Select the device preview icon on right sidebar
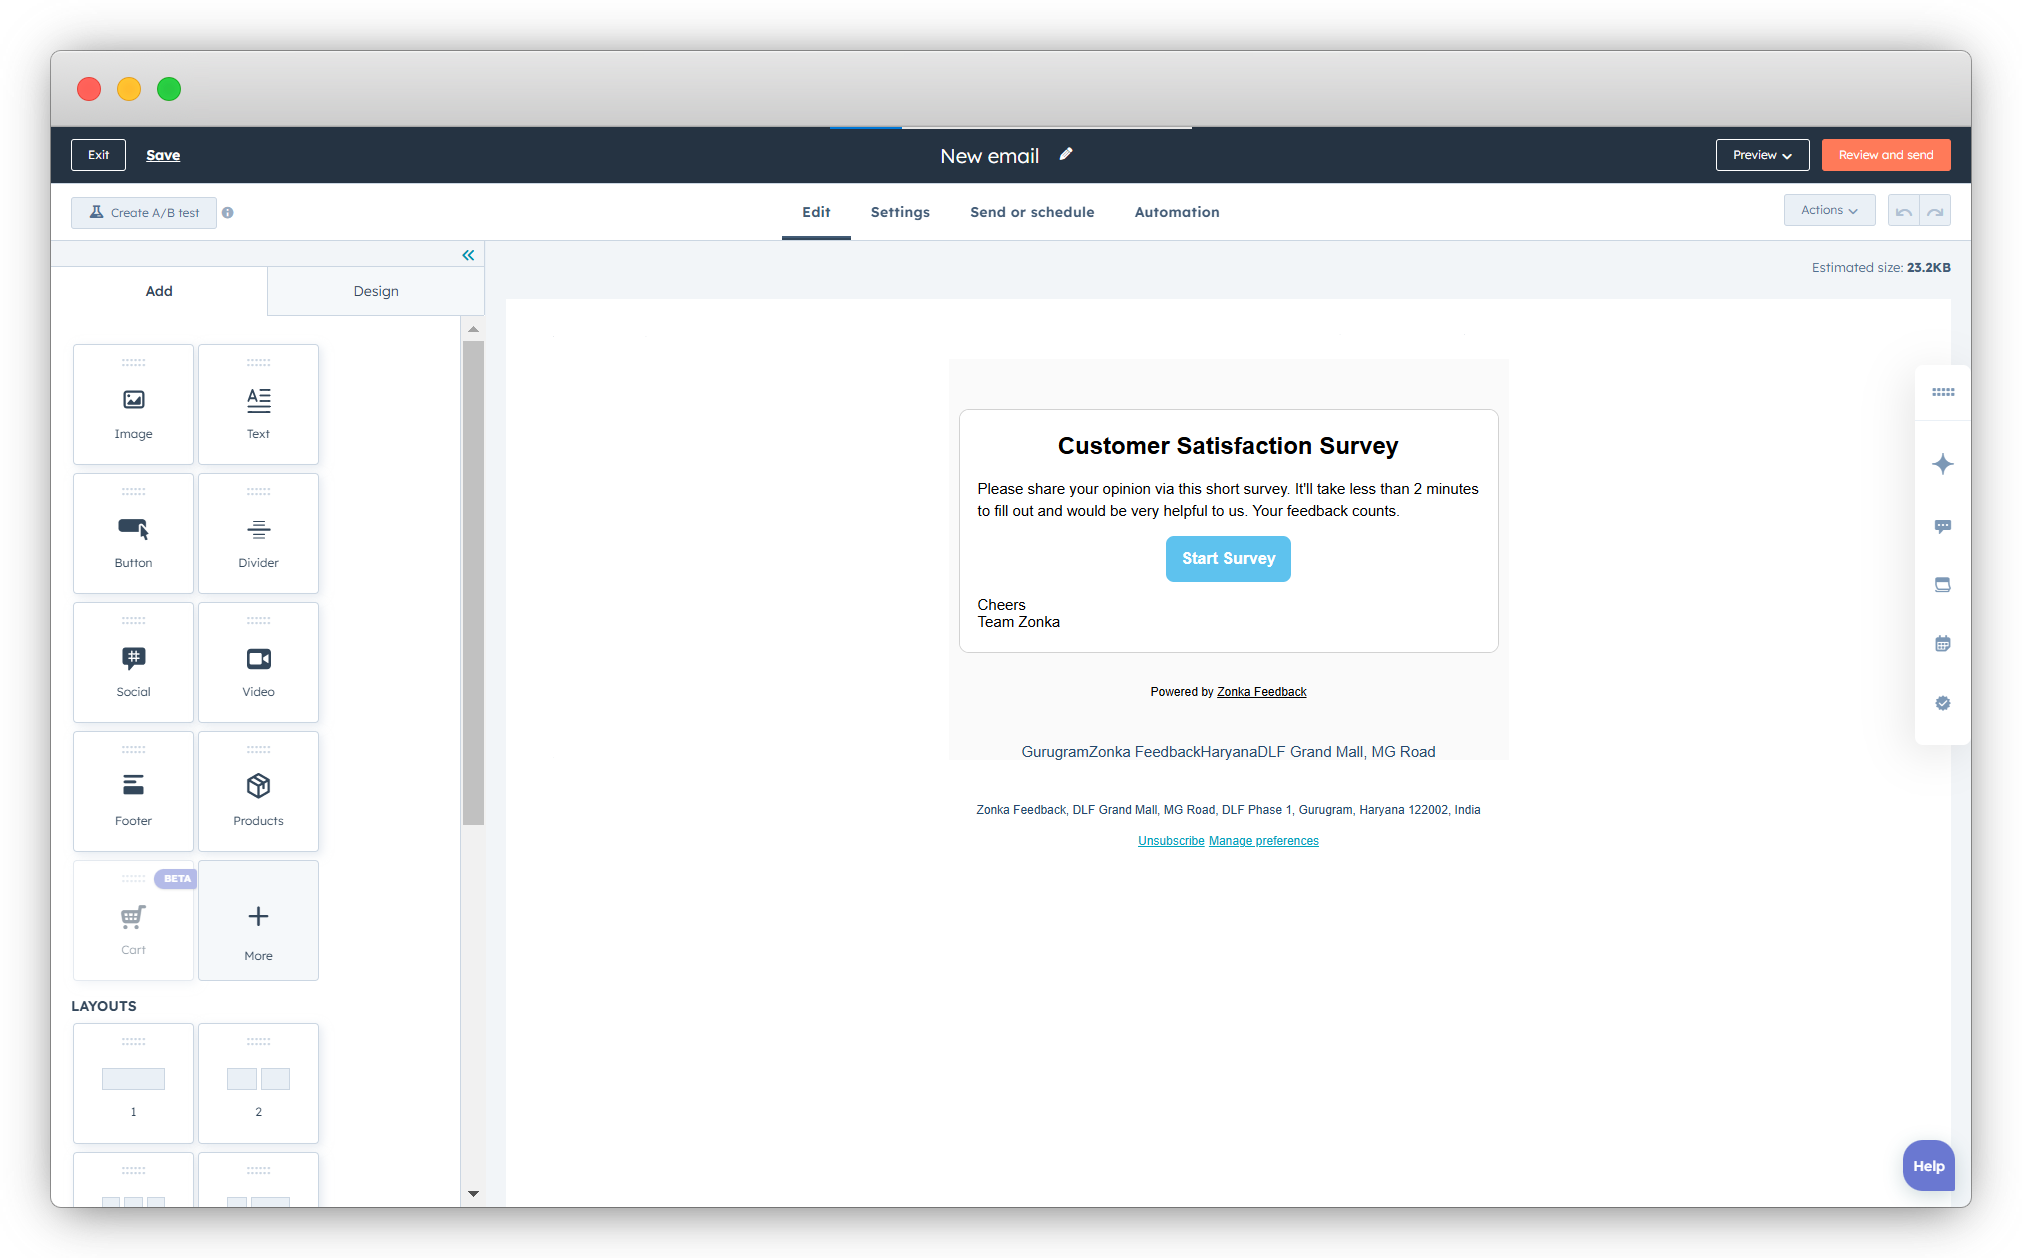The height and width of the screenshot is (1258, 2022). pos(1943,584)
